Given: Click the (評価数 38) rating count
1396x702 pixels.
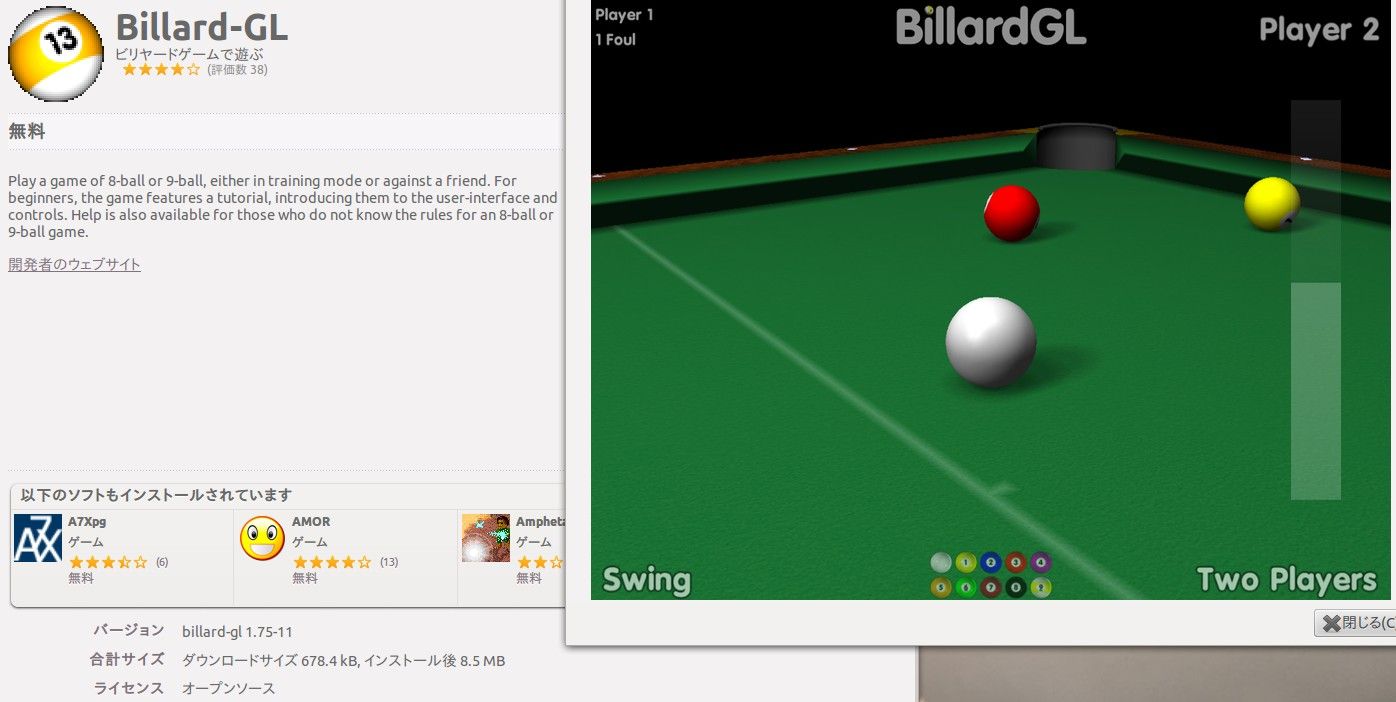Looking at the screenshot, I should point(237,70).
